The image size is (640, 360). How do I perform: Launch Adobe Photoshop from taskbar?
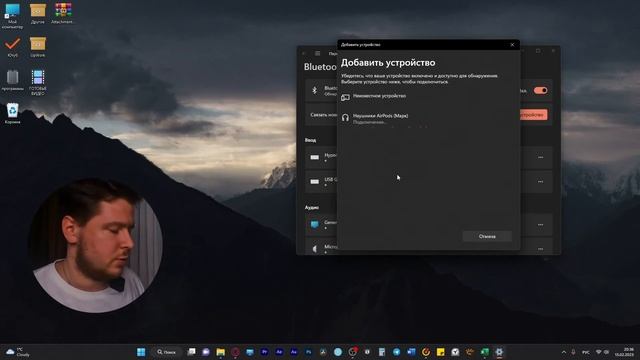click(x=309, y=352)
